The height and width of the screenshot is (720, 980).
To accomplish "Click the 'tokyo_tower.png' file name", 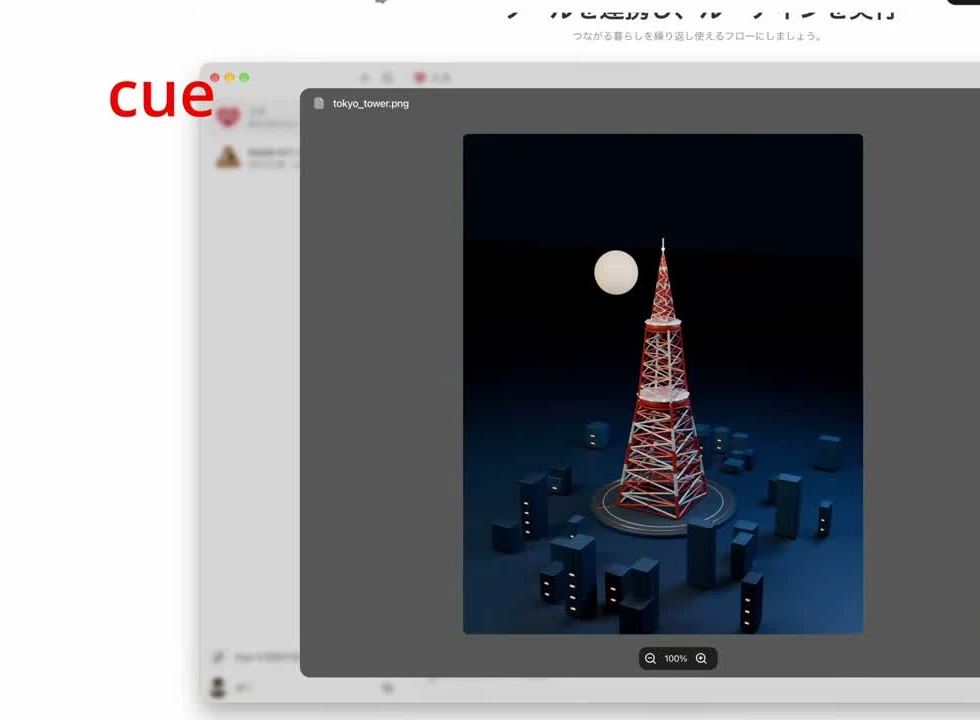I will pos(371,103).
